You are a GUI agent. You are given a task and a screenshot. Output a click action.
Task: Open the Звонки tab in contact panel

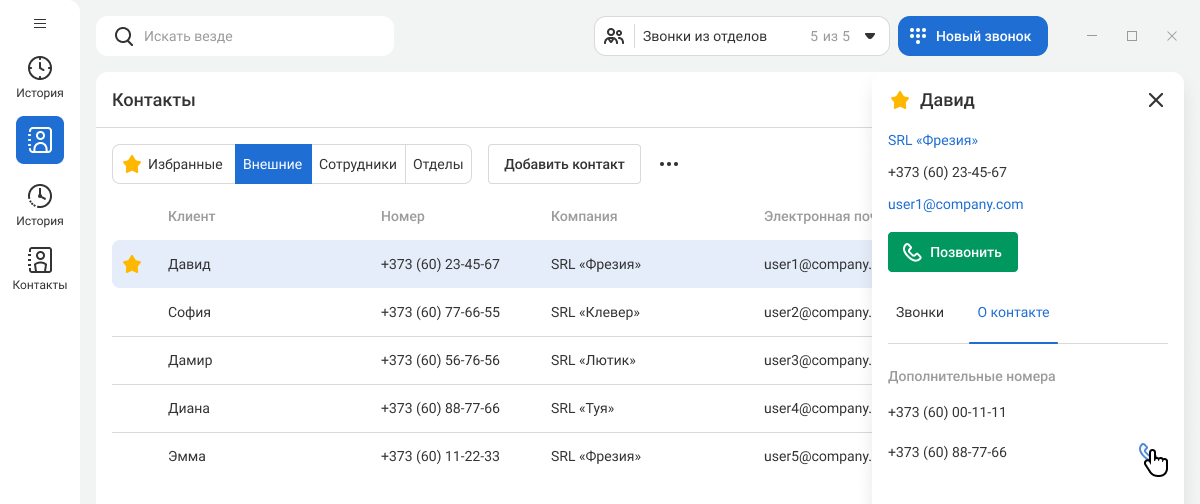920,312
